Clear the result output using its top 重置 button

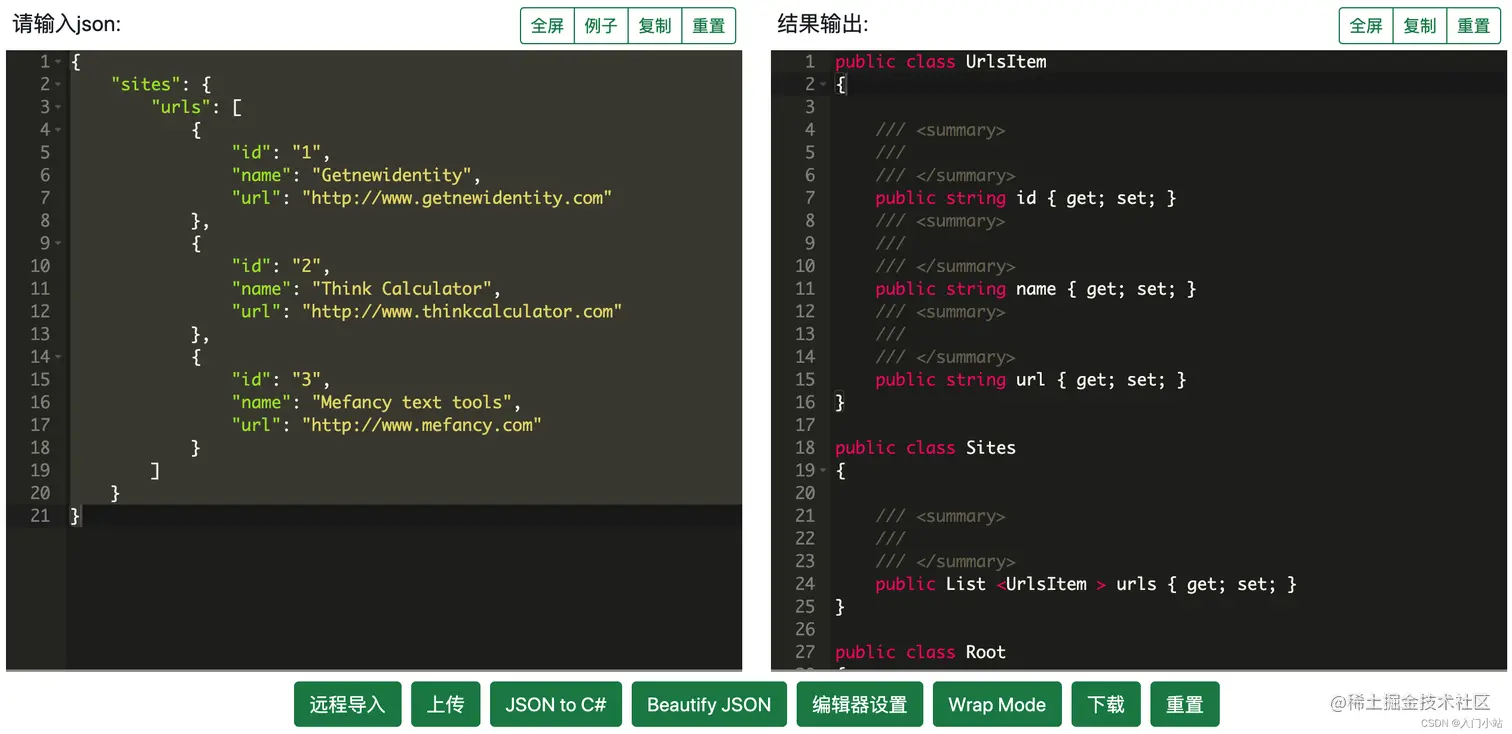click(1474, 26)
